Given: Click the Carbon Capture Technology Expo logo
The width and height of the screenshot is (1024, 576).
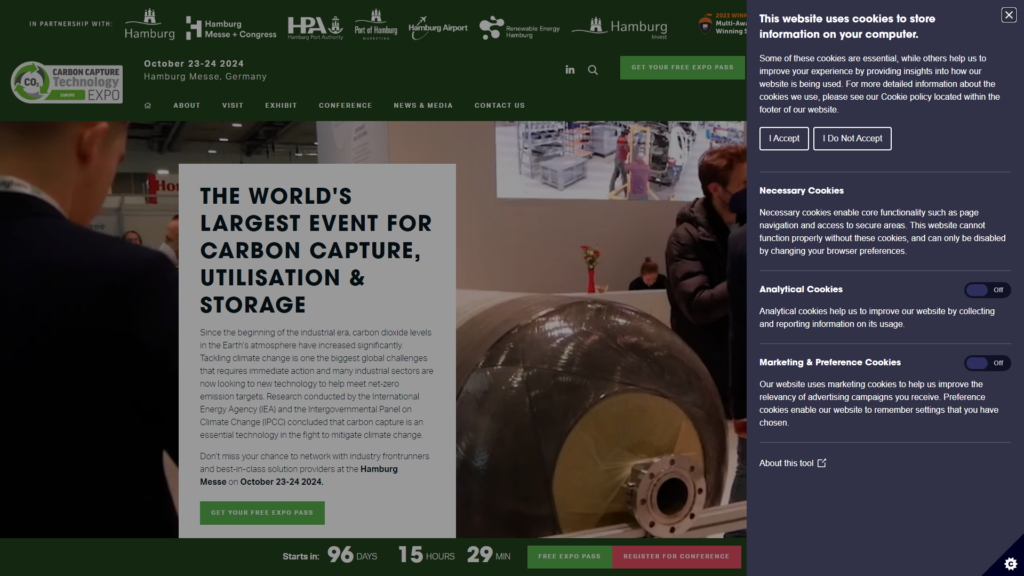Looking at the screenshot, I should click(67, 82).
